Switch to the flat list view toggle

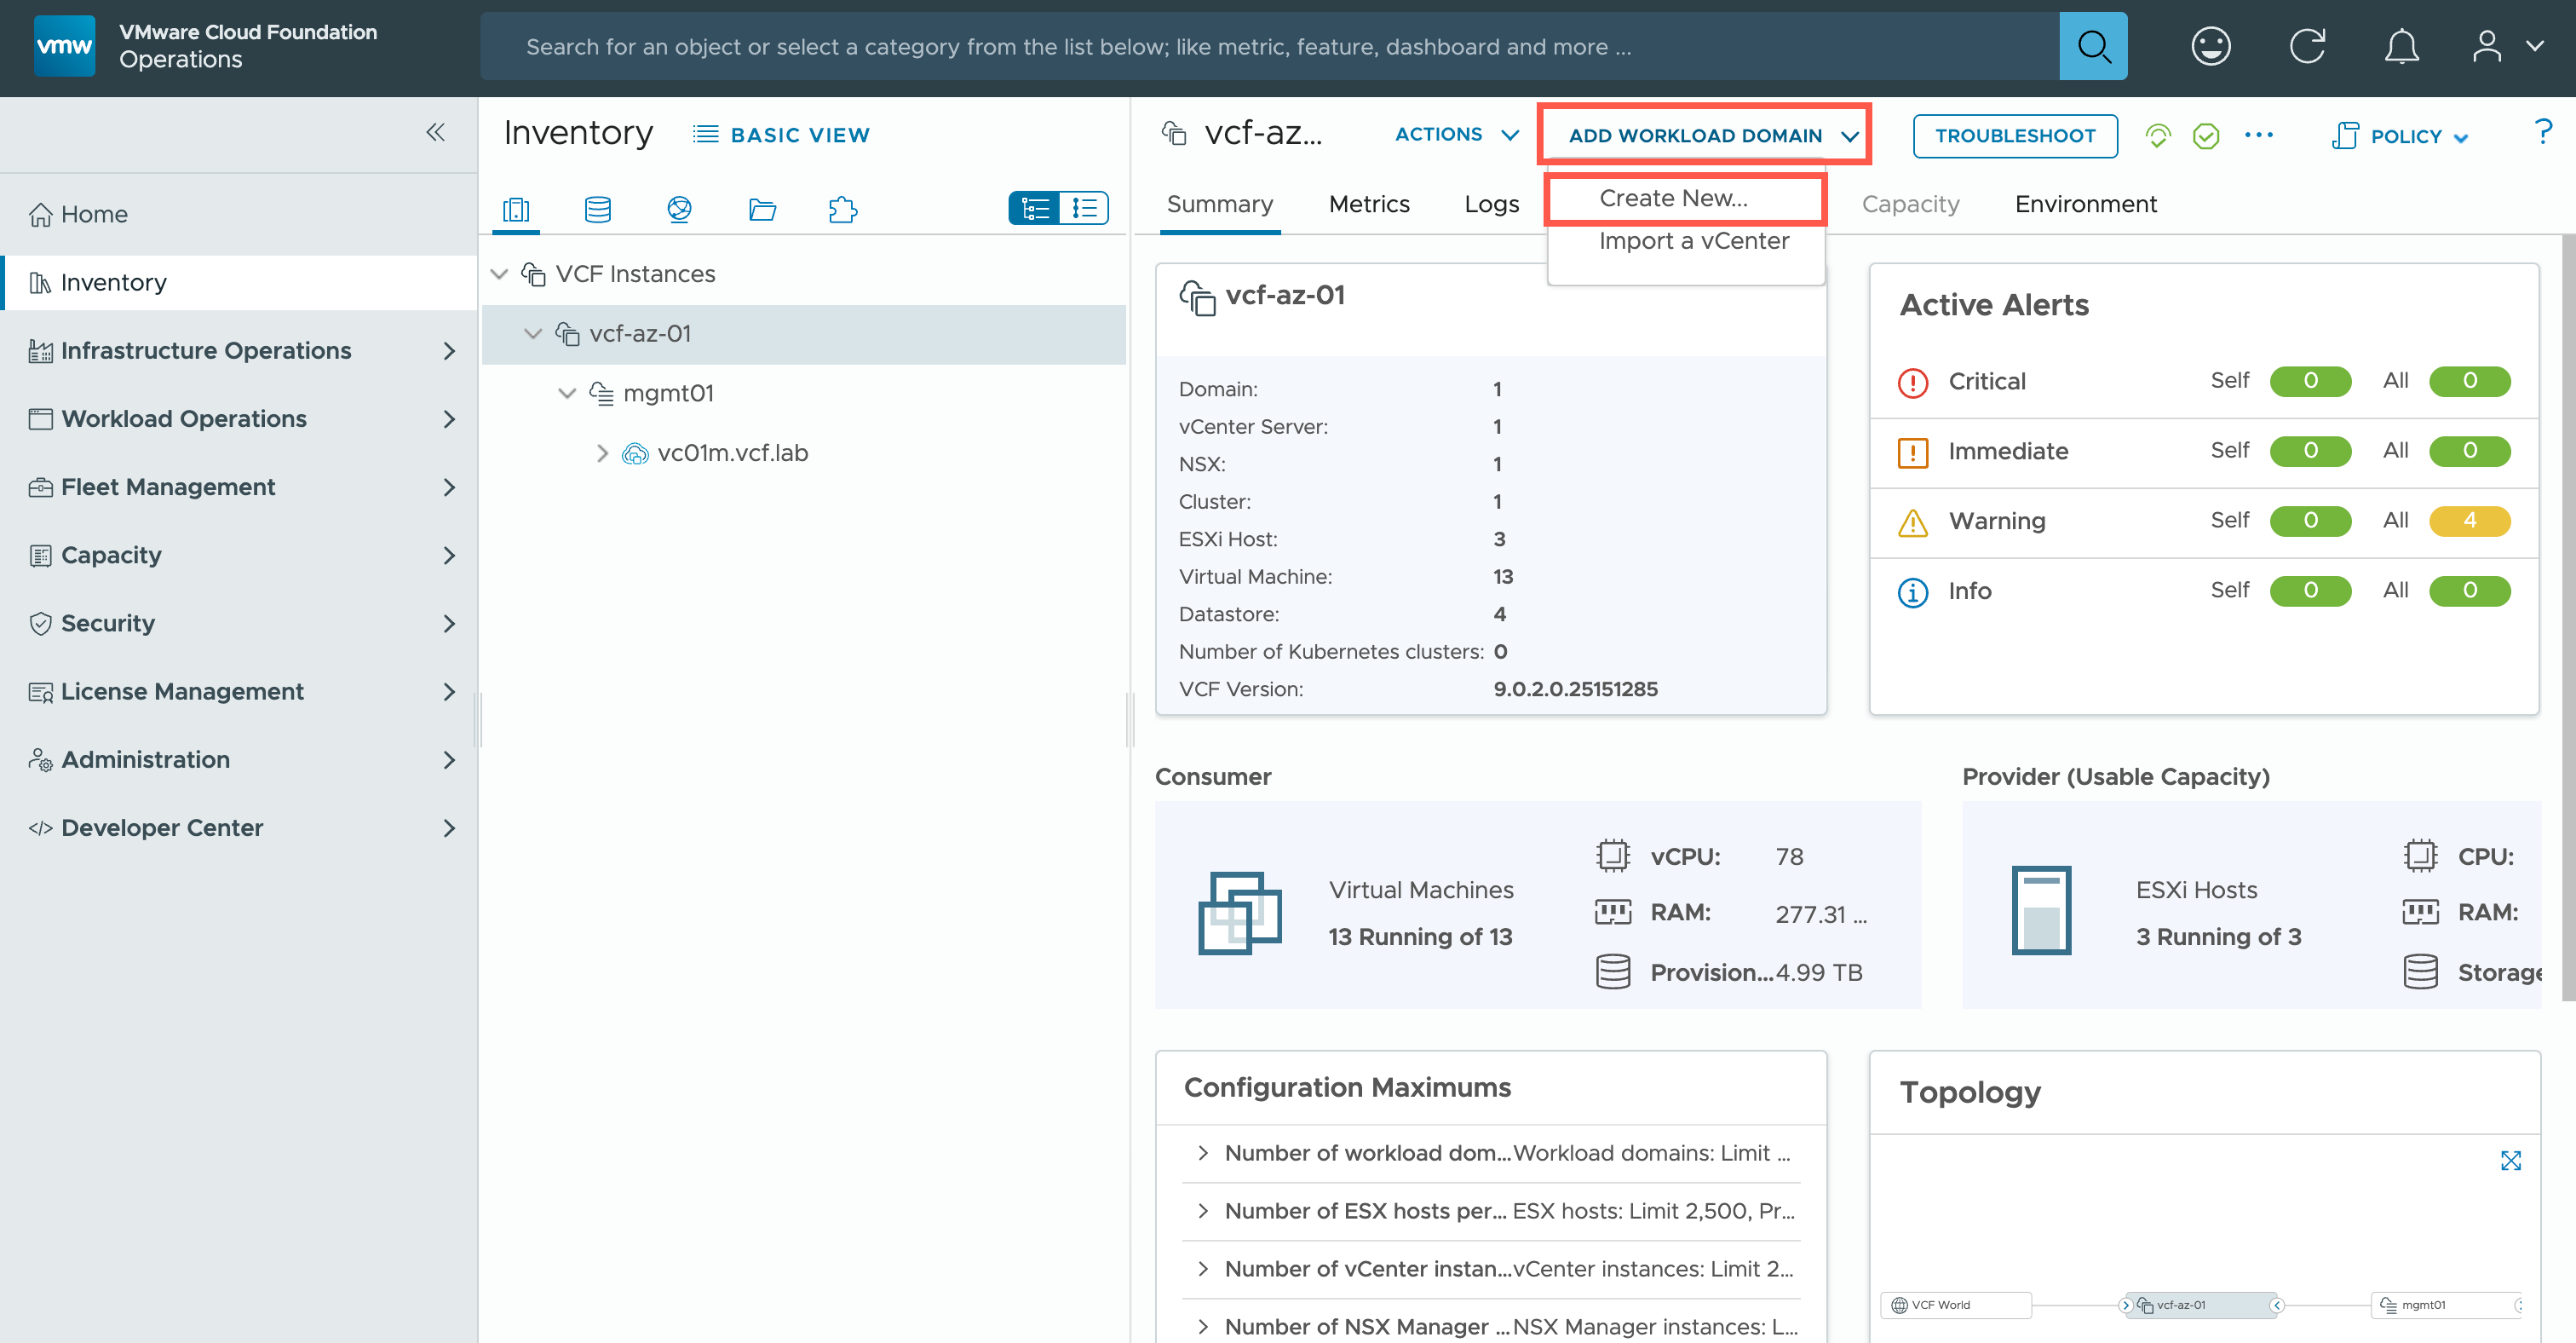point(1084,208)
